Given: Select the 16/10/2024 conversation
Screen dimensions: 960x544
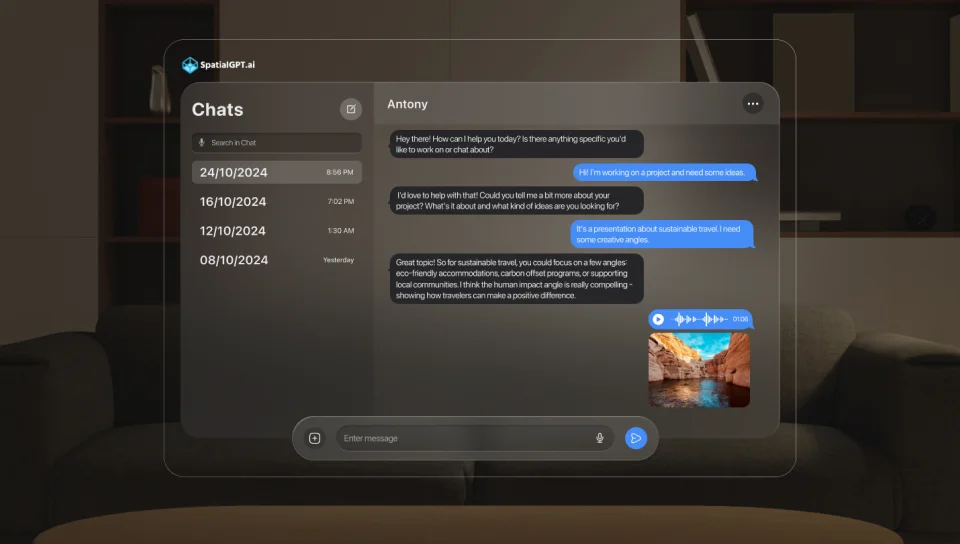Looking at the screenshot, I should (276, 201).
